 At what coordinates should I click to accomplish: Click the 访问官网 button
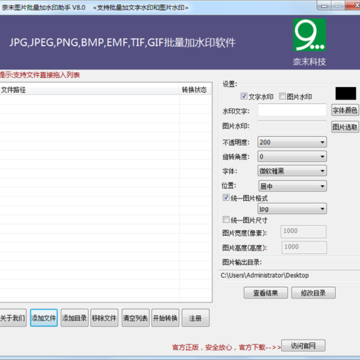click(303, 346)
